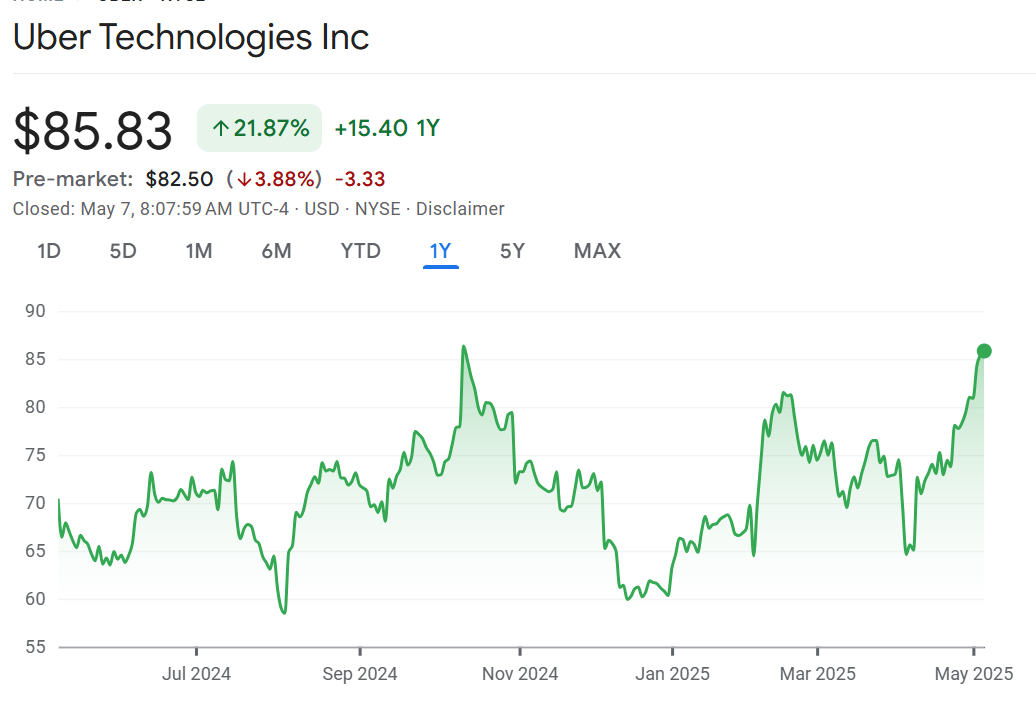1036x708 pixels.
Task: Switch chart to 5Y view
Action: click(512, 251)
